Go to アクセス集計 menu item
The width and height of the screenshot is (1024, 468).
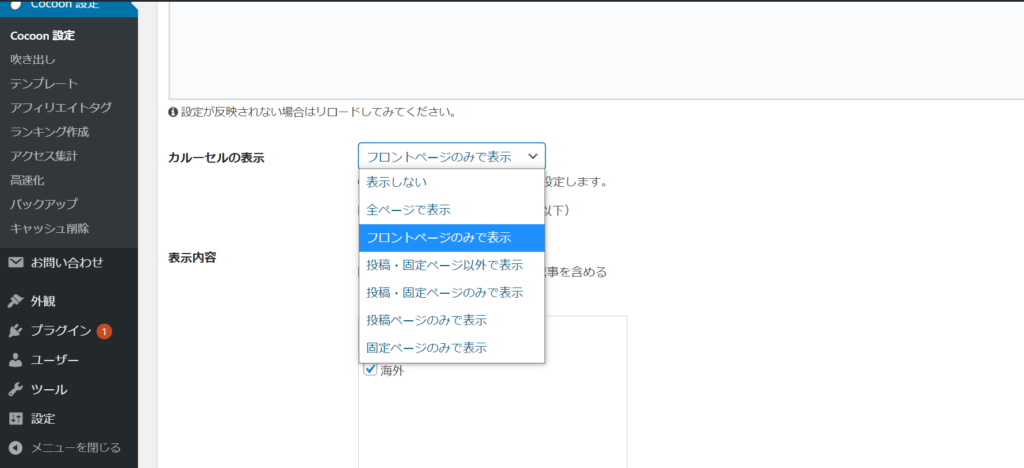coord(44,156)
